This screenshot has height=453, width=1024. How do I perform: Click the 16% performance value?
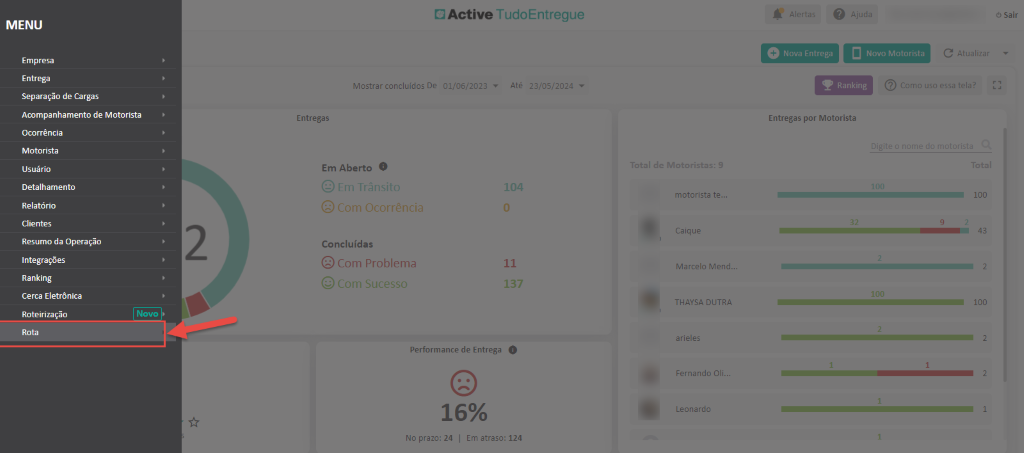click(x=464, y=413)
